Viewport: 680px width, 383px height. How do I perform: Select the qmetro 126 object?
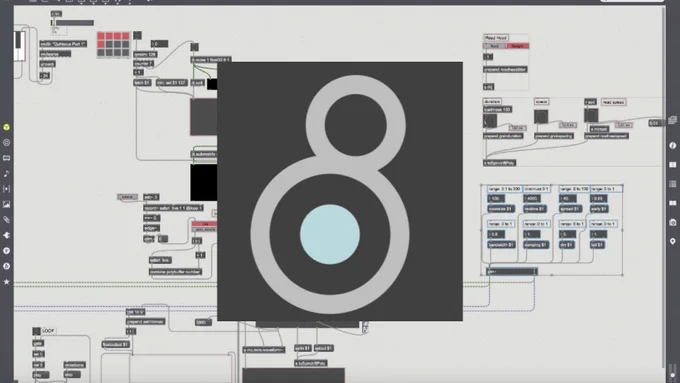click(x=145, y=55)
